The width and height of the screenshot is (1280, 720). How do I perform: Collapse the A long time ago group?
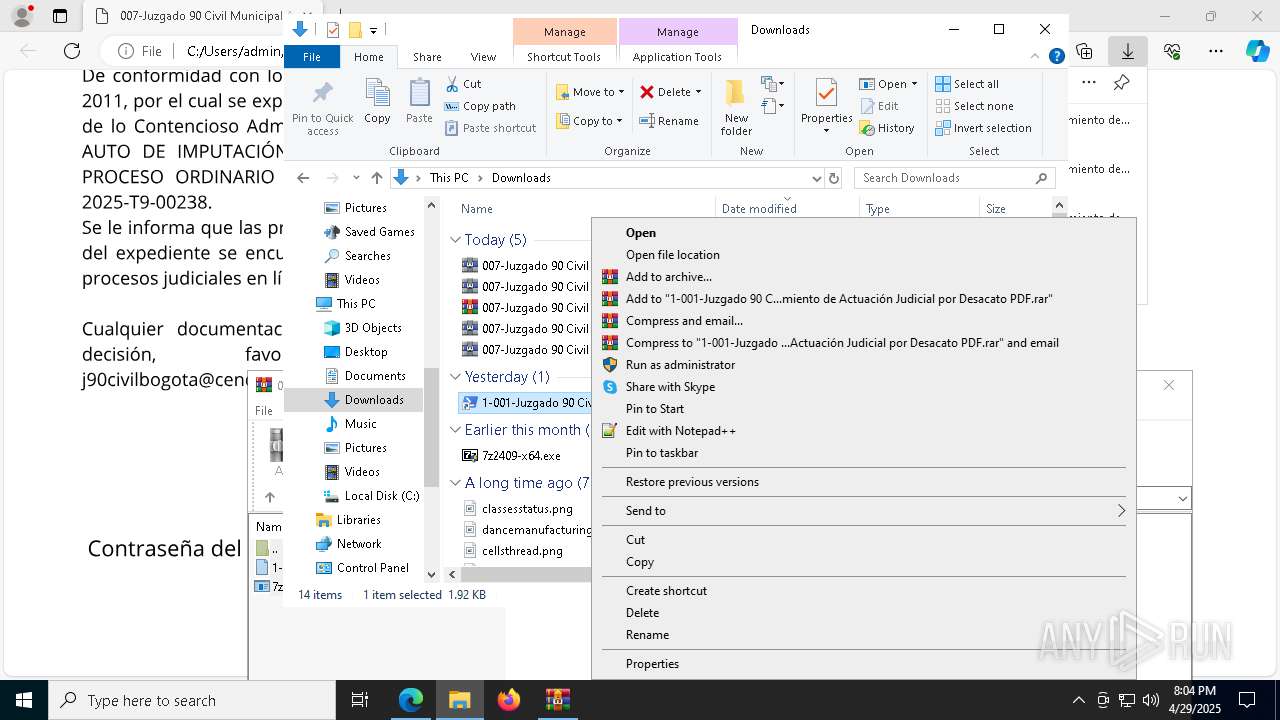click(x=455, y=483)
